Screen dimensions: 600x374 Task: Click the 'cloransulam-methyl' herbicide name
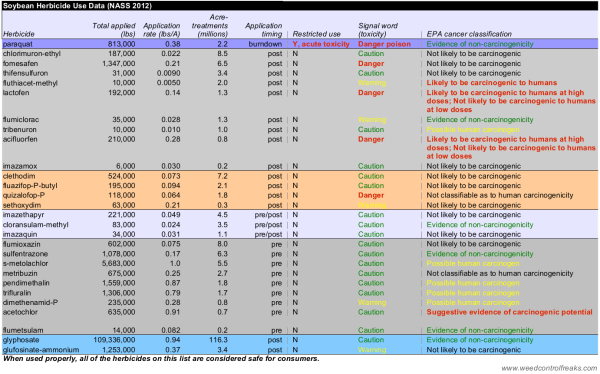pyautogui.click(x=36, y=225)
